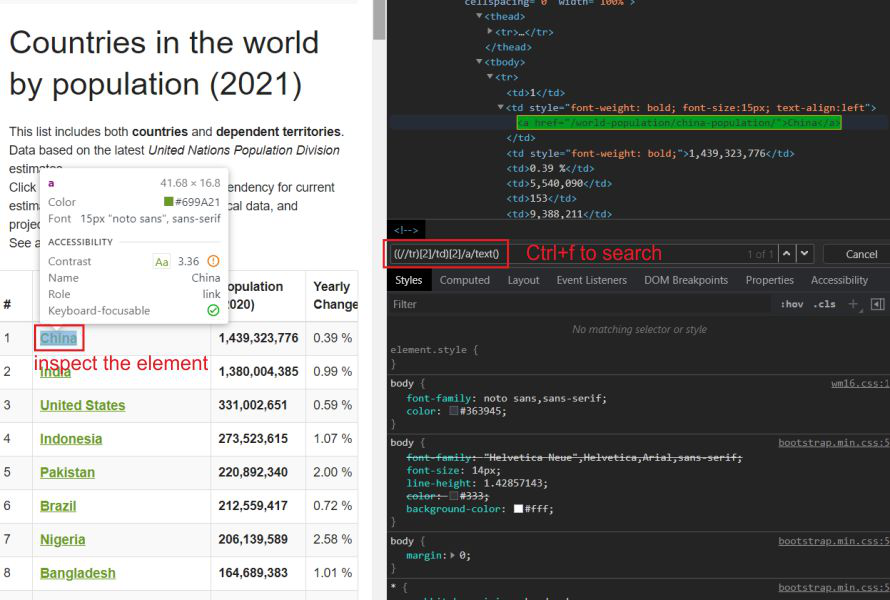The width and height of the screenshot is (890, 600).
Task: Open the Bangladesh country link
Action: click(x=78, y=573)
